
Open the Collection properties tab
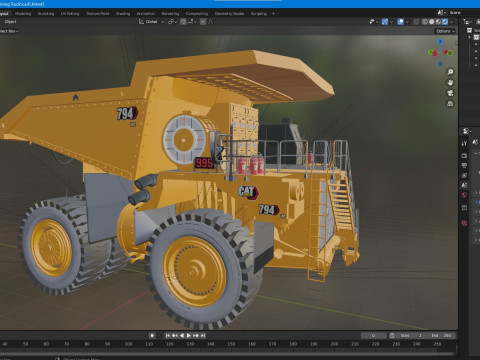point(464,208)
